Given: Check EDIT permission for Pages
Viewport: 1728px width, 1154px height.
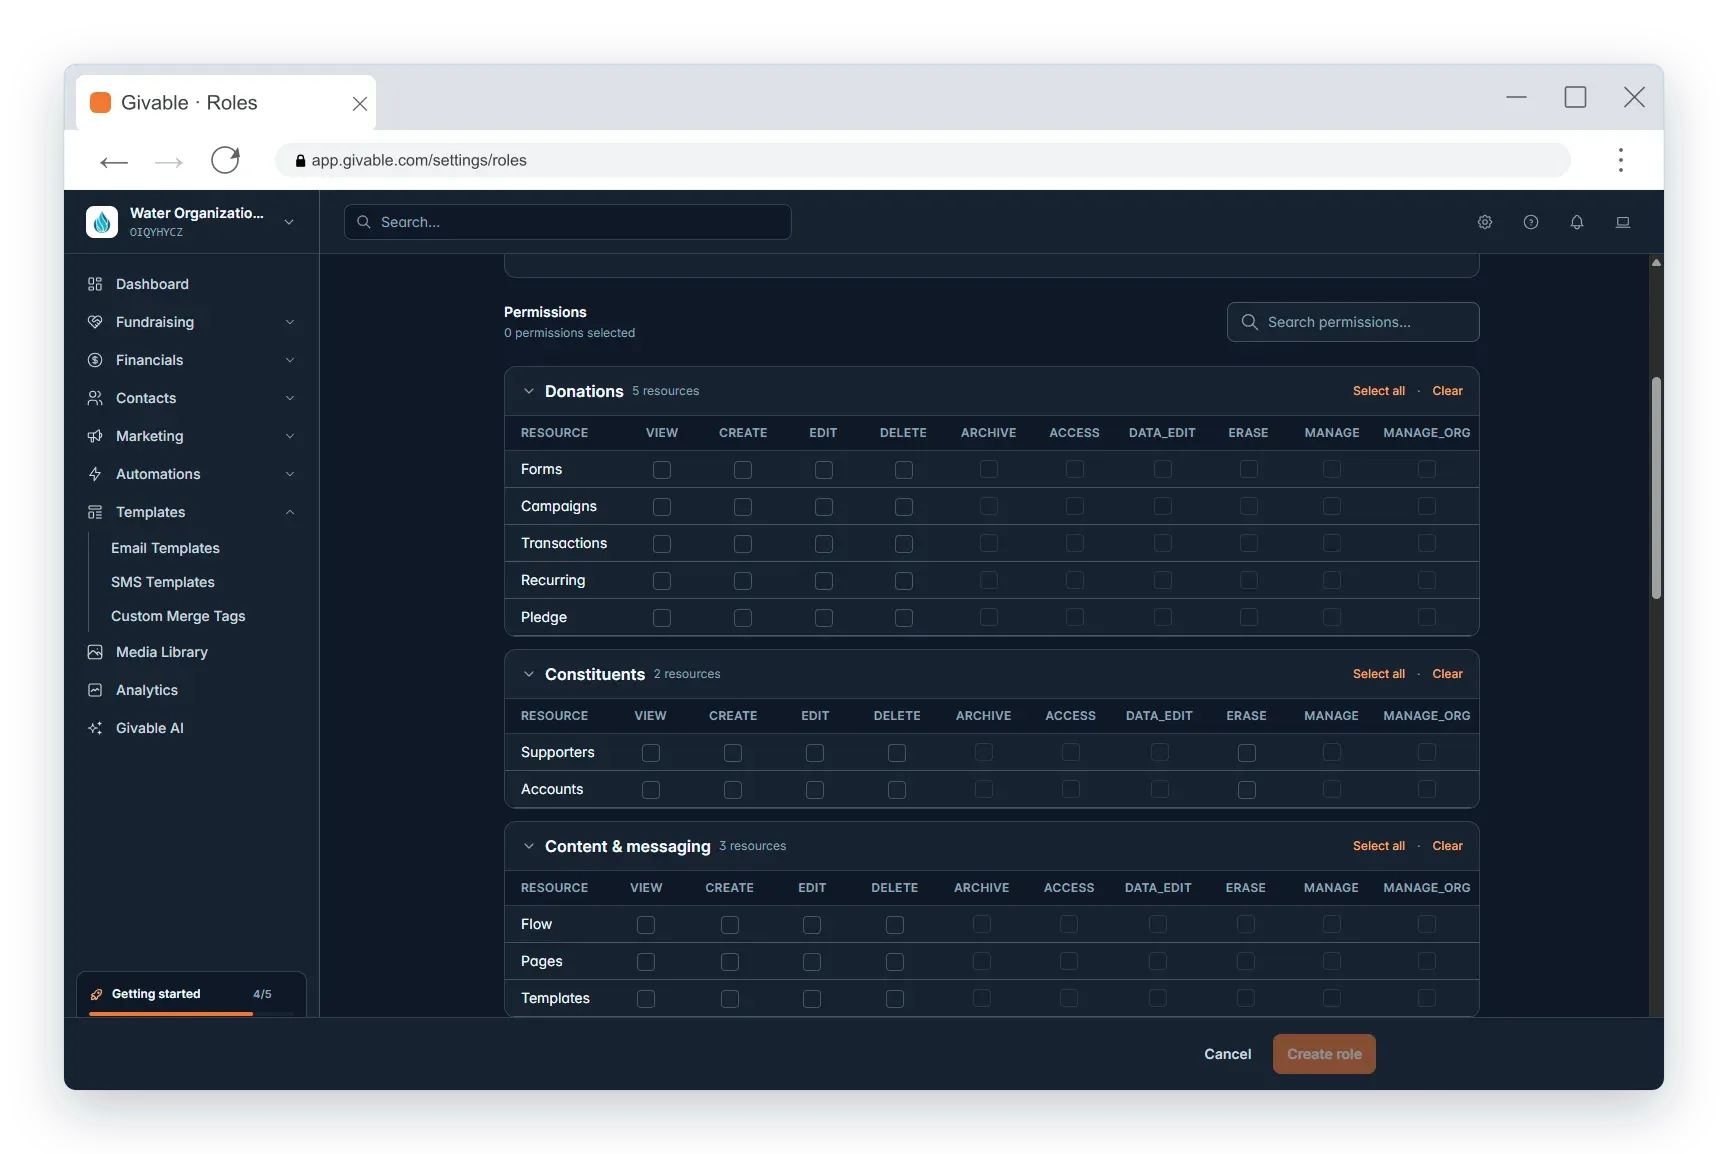Looking at the screenshot, I should (x=812, y=962).
